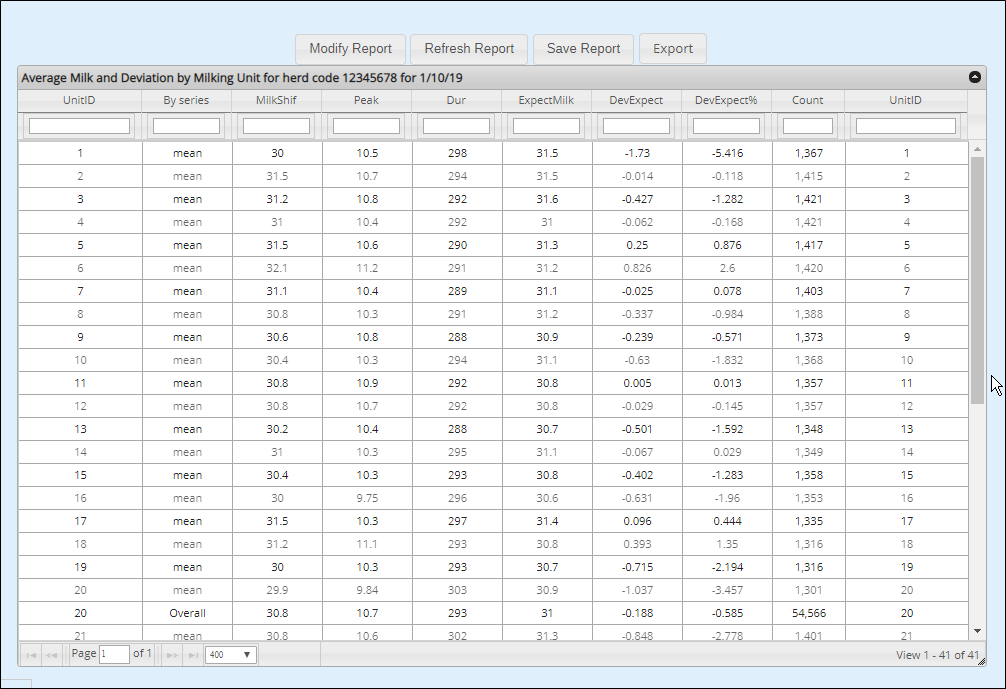Save the report with Save Report
Viewport: 1006px width, 689px height.
pyautogui.click(x=583, y=48)
